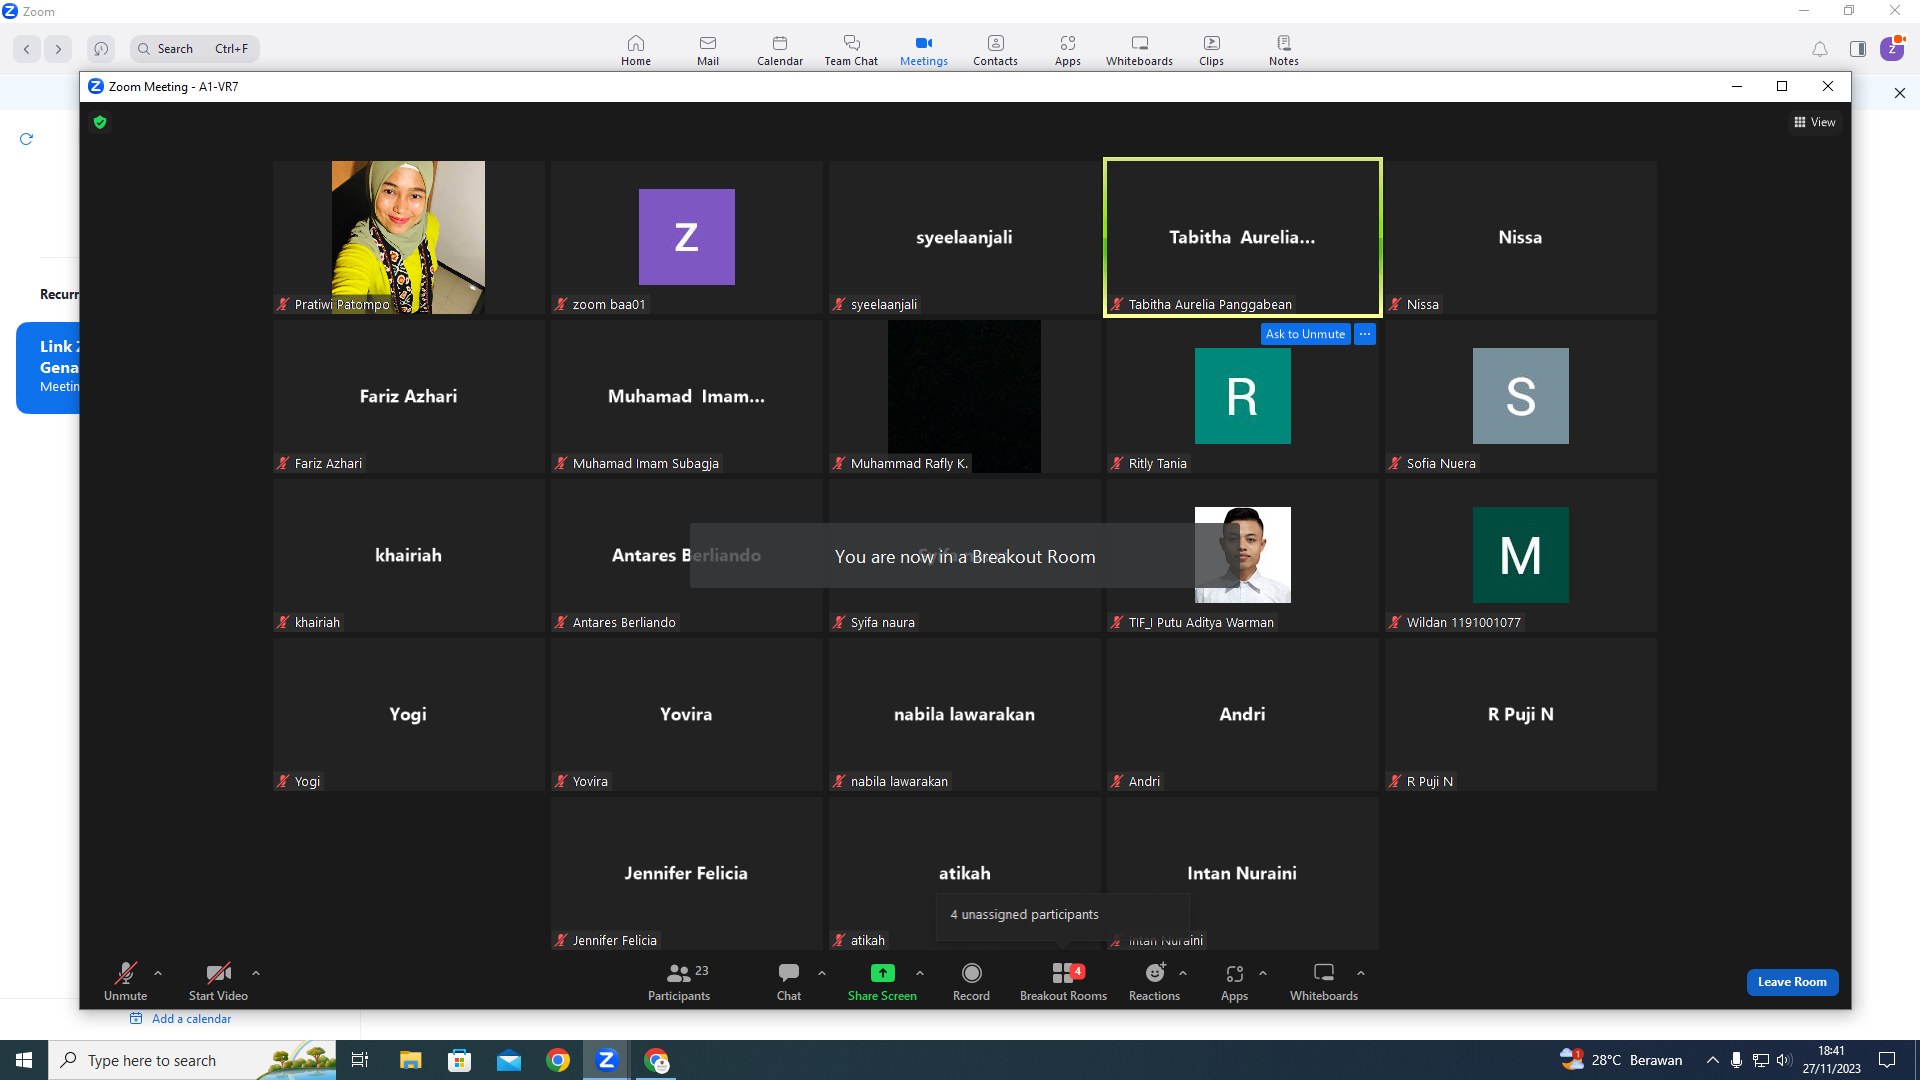
Task: Switch to the Calendar tab
Action: coord(780,50)
